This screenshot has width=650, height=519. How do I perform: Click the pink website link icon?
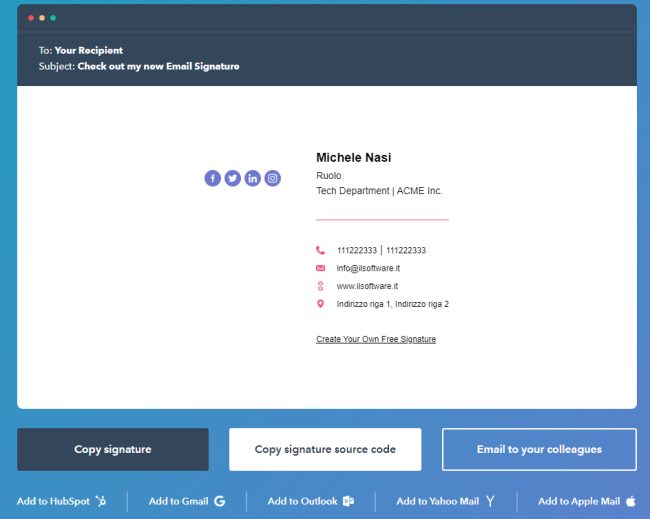pos(320,286)
